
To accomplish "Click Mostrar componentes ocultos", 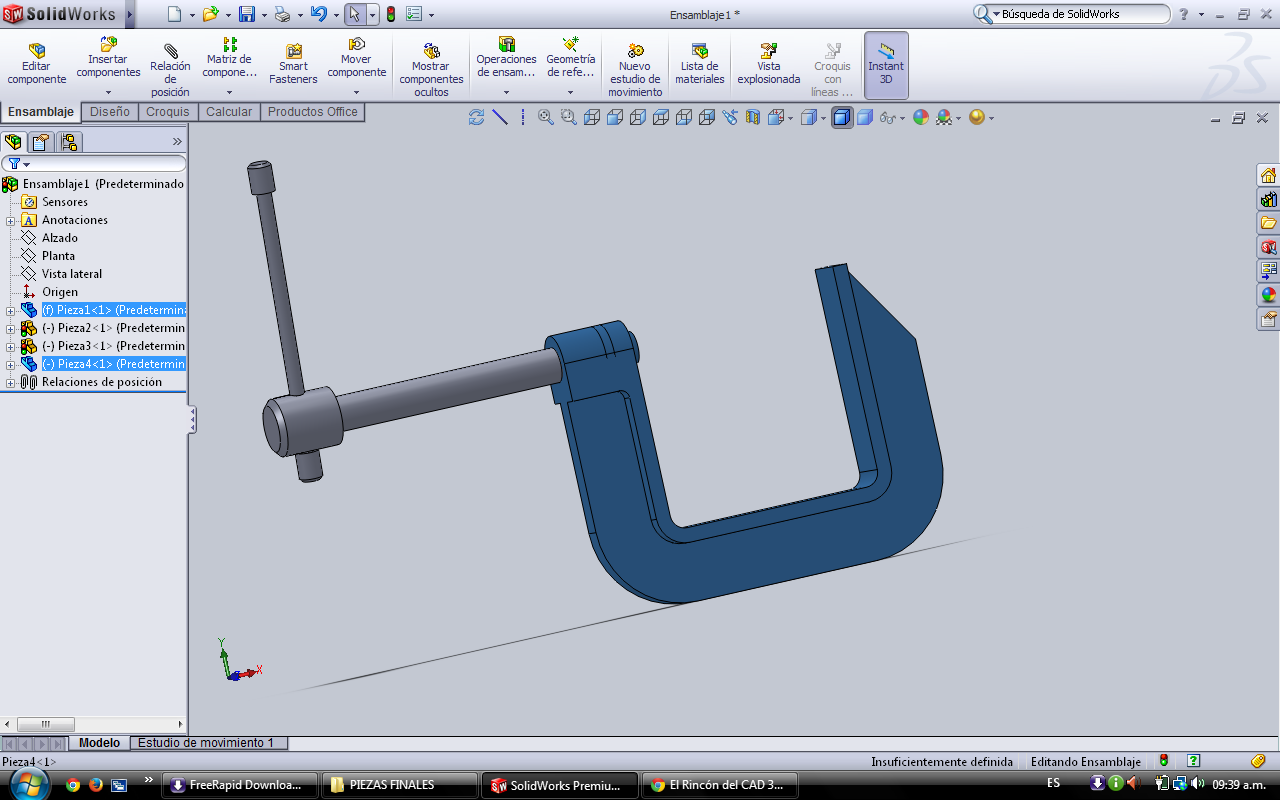I will [x=431, y=70].
